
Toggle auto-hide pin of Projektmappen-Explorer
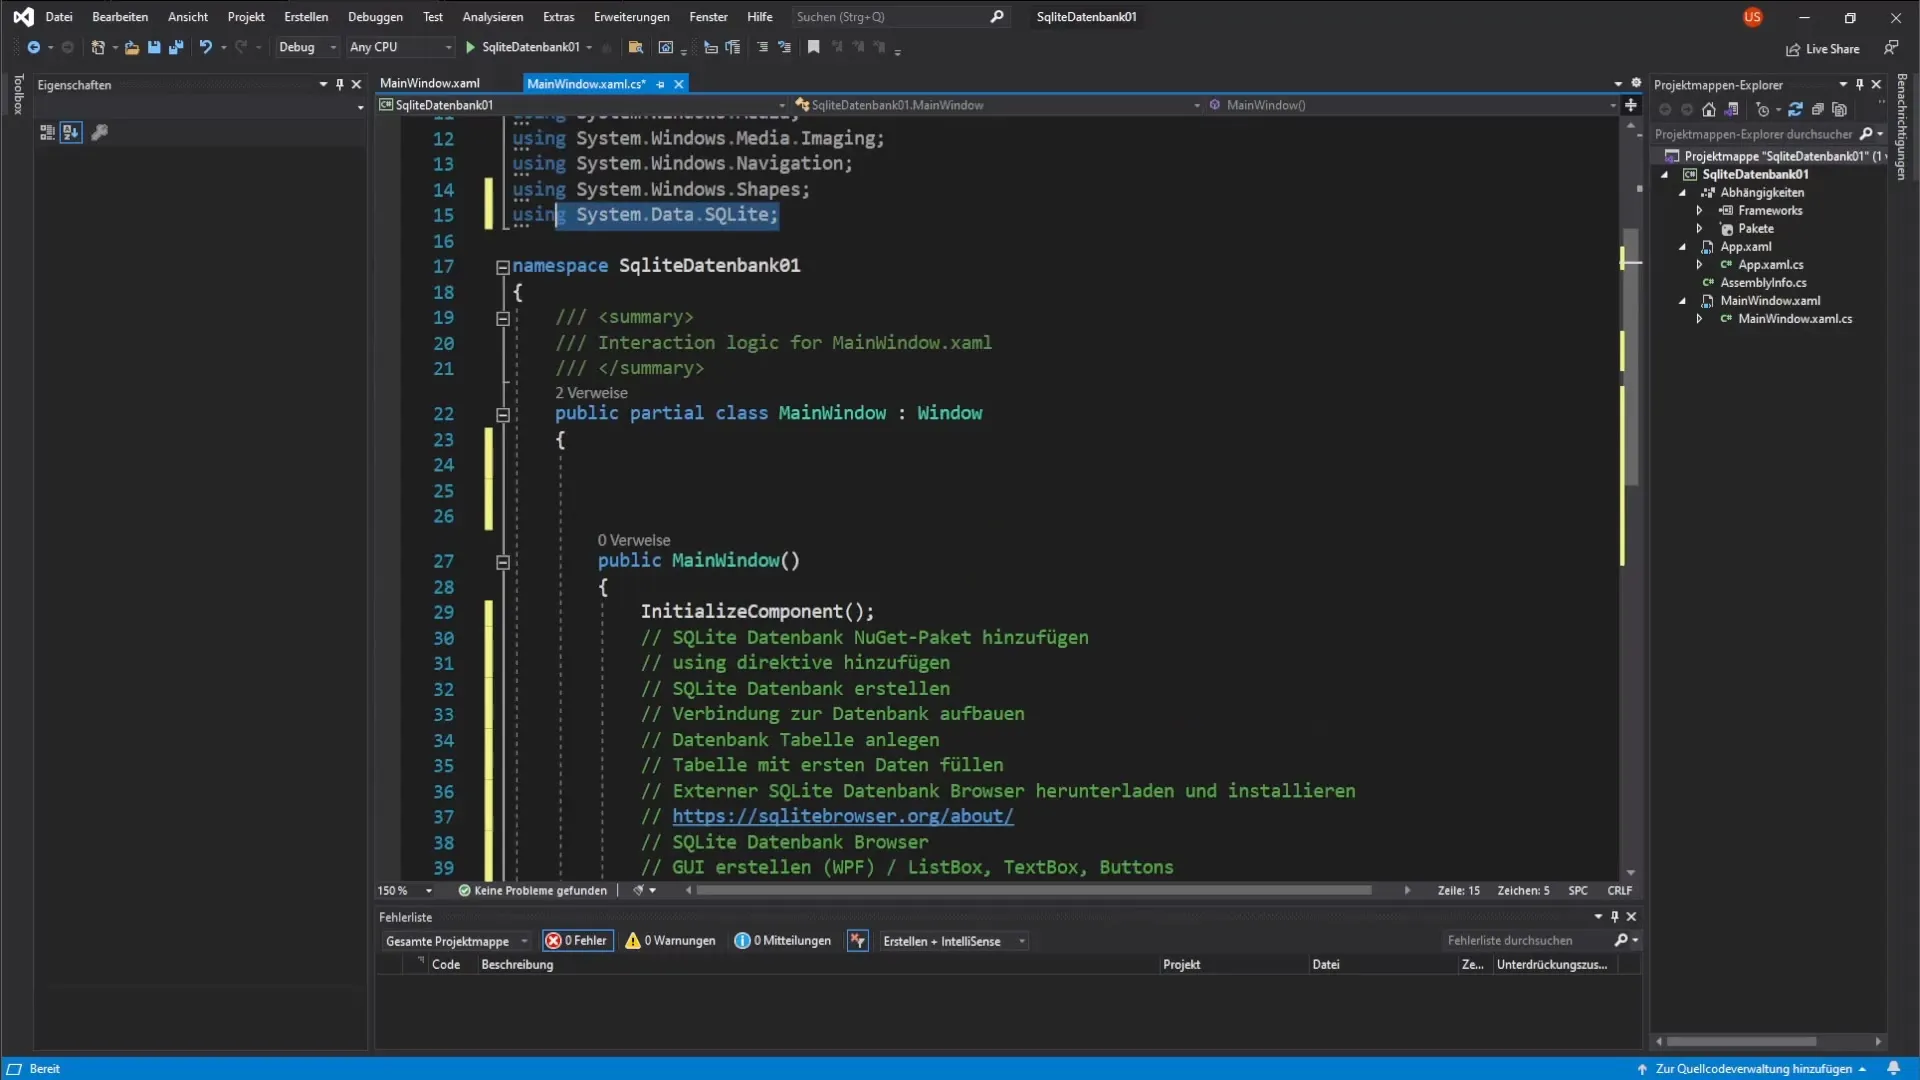1860,85
